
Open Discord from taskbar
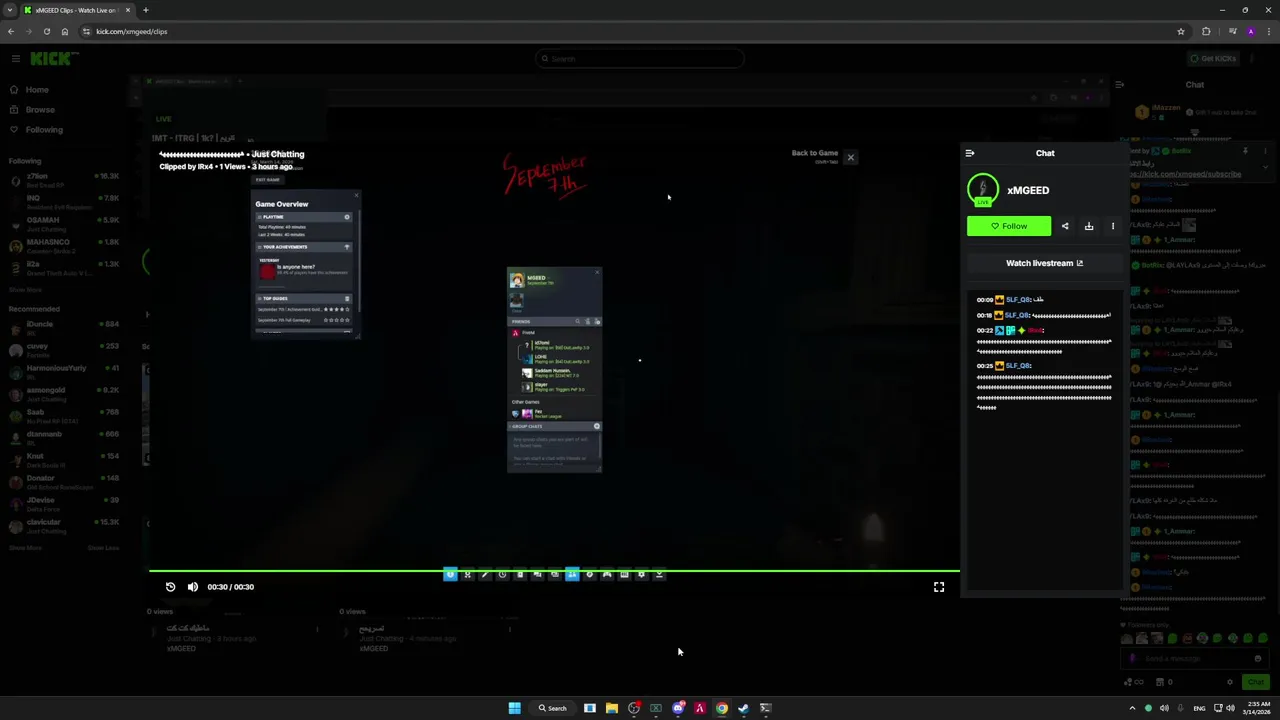click(x=678, y=708)
